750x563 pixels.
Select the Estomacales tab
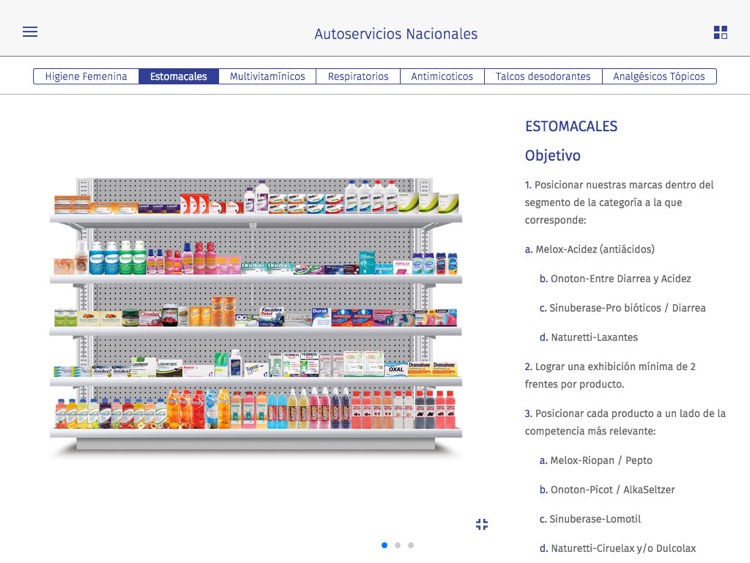point(178,77)
